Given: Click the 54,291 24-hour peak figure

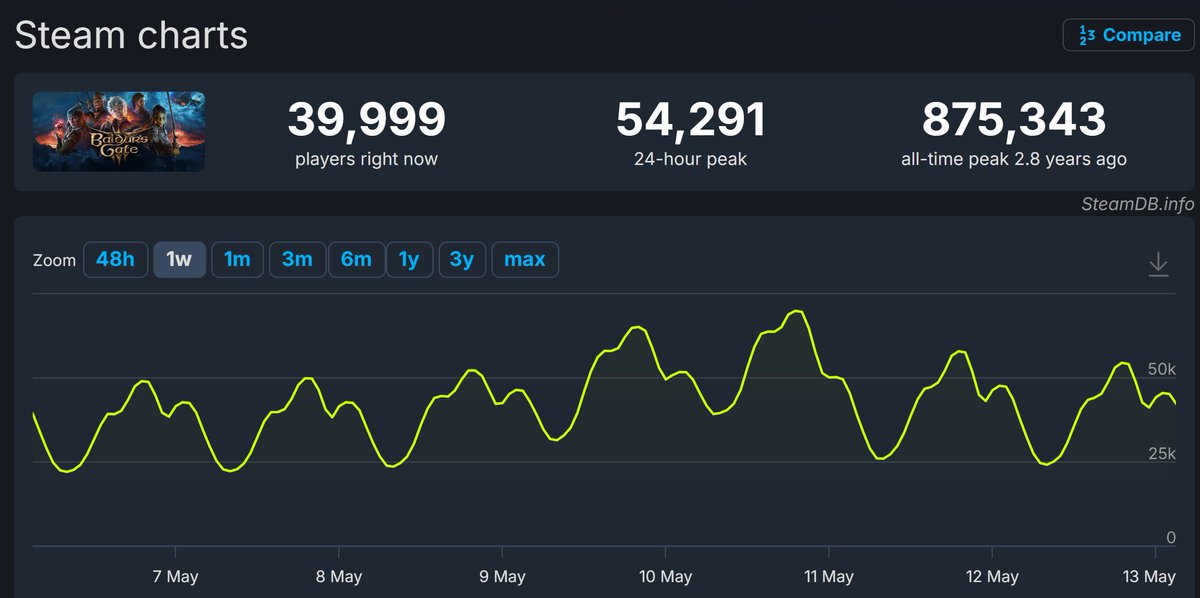Looking at the screenshot, I should tap(691, 120).
